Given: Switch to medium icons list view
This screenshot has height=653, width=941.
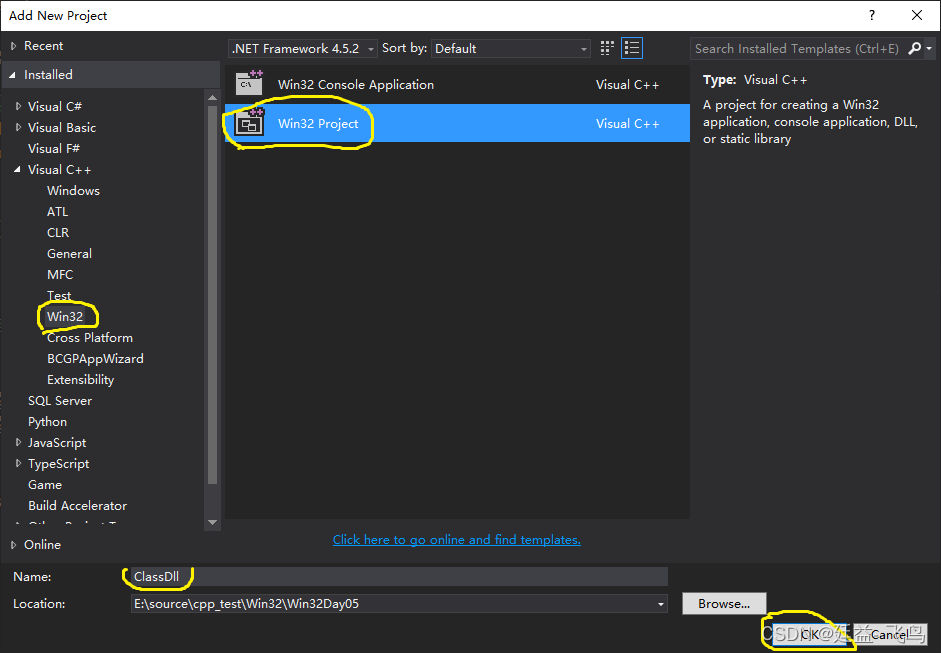Looking at the screenshot, I should click(631, 48).
